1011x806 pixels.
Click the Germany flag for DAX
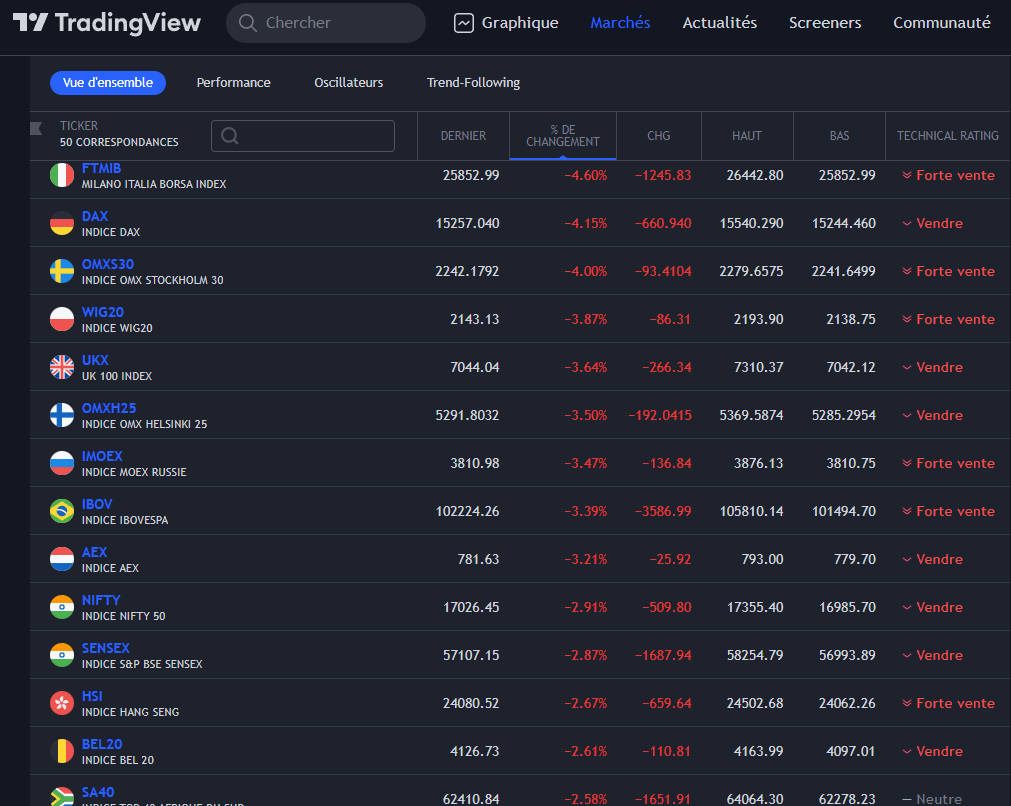click(62, 223)
